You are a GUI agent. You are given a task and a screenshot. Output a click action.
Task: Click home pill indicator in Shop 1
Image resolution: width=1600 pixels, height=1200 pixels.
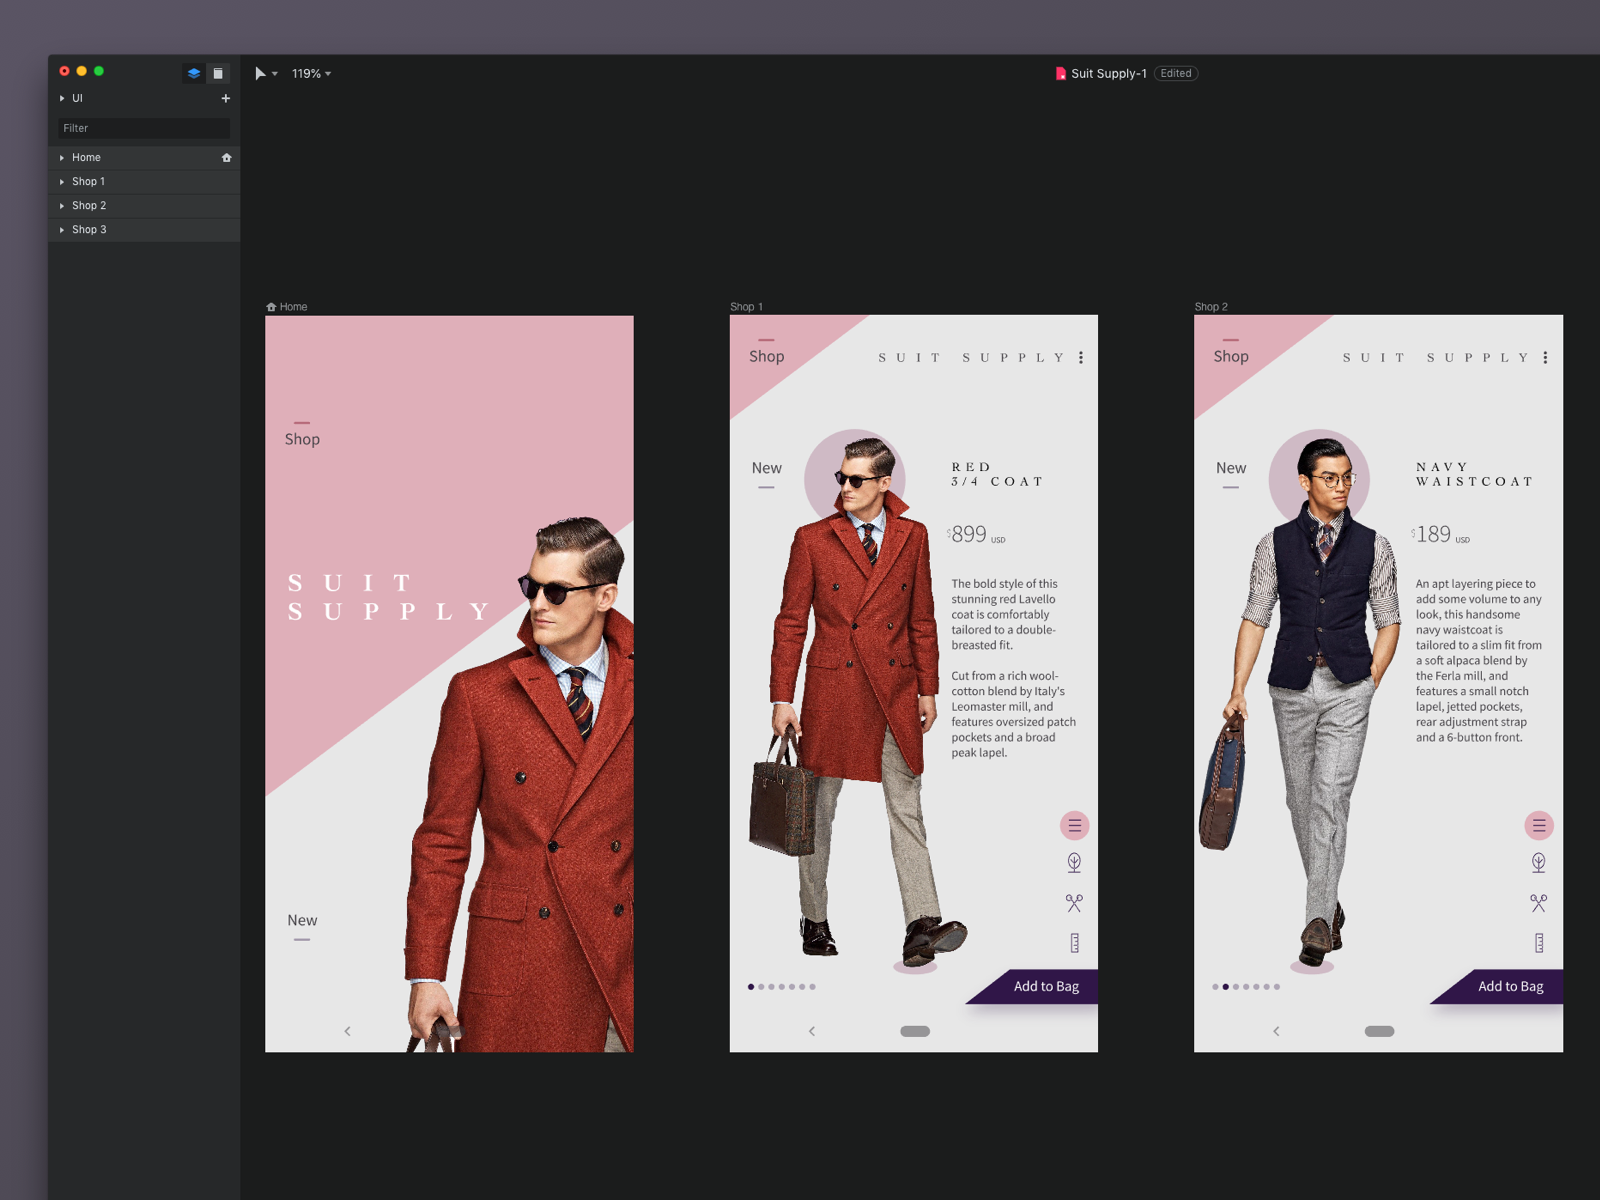click(x=915, y=1031)
